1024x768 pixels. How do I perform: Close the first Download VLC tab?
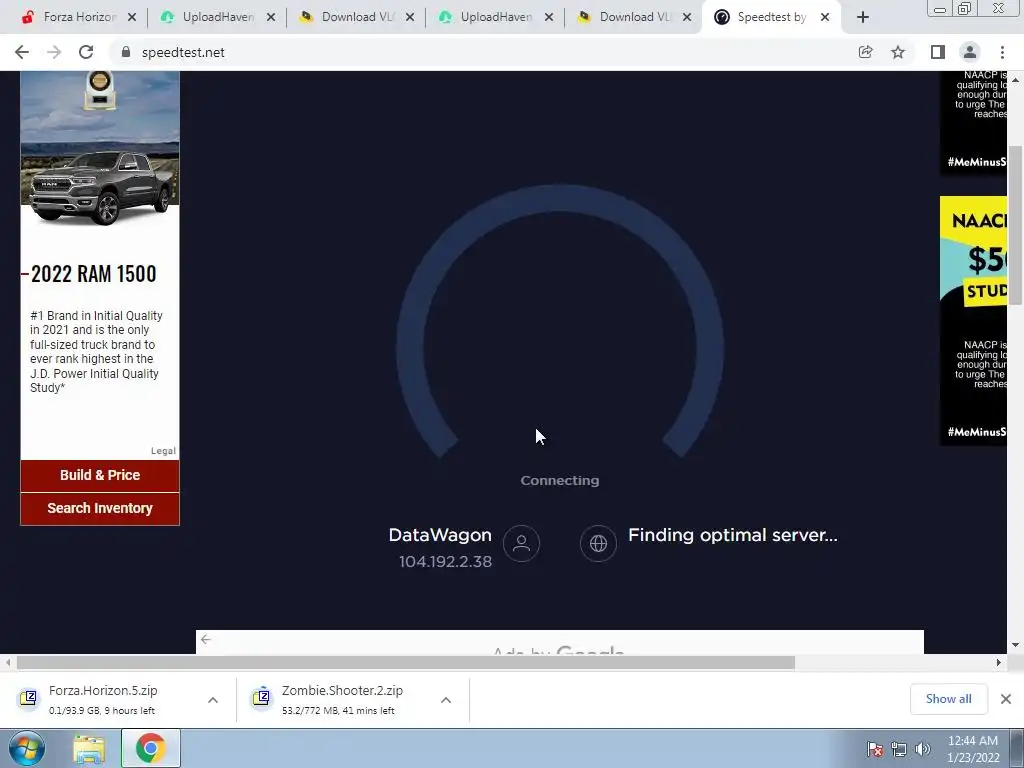tap(410, 18)
